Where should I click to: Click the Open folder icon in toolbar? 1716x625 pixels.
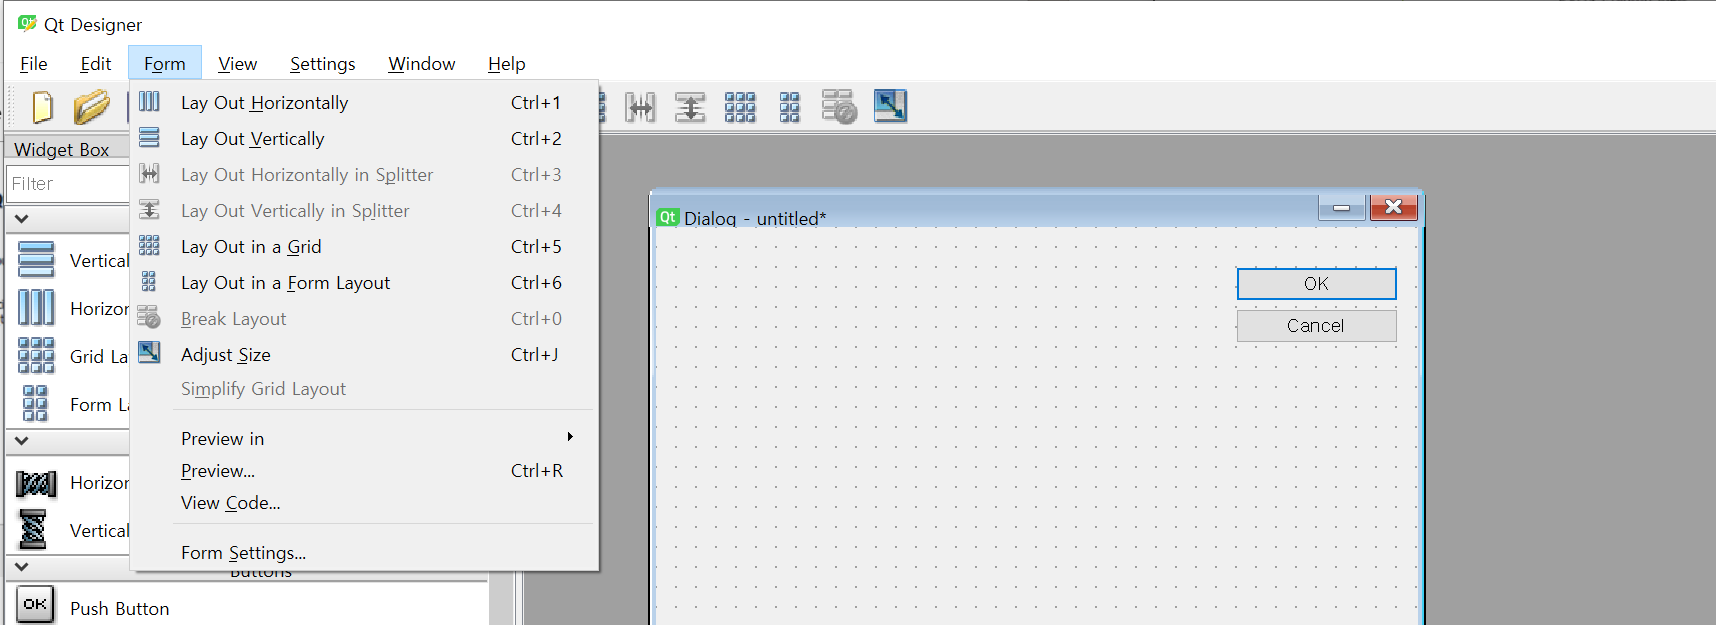[91, 106]
